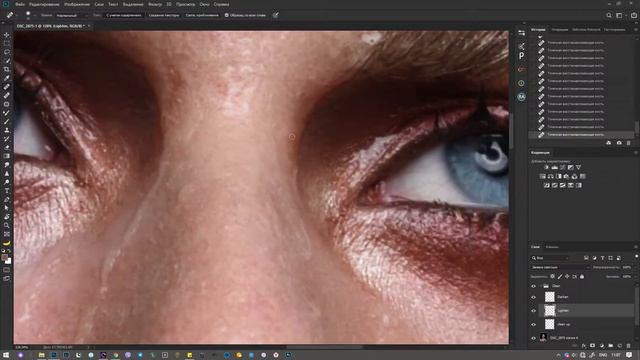
Task: Toggle lock all for layer
Action: 582,276
